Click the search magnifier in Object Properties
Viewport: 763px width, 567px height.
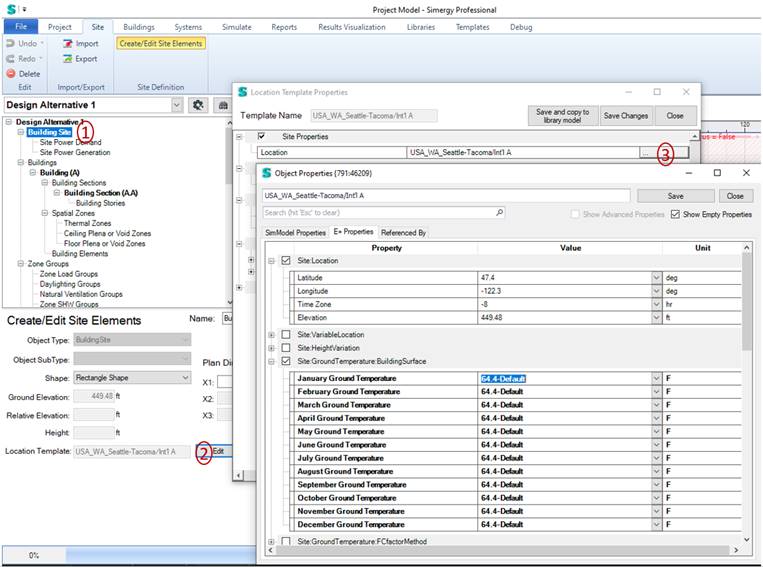(x=499, y=213)
